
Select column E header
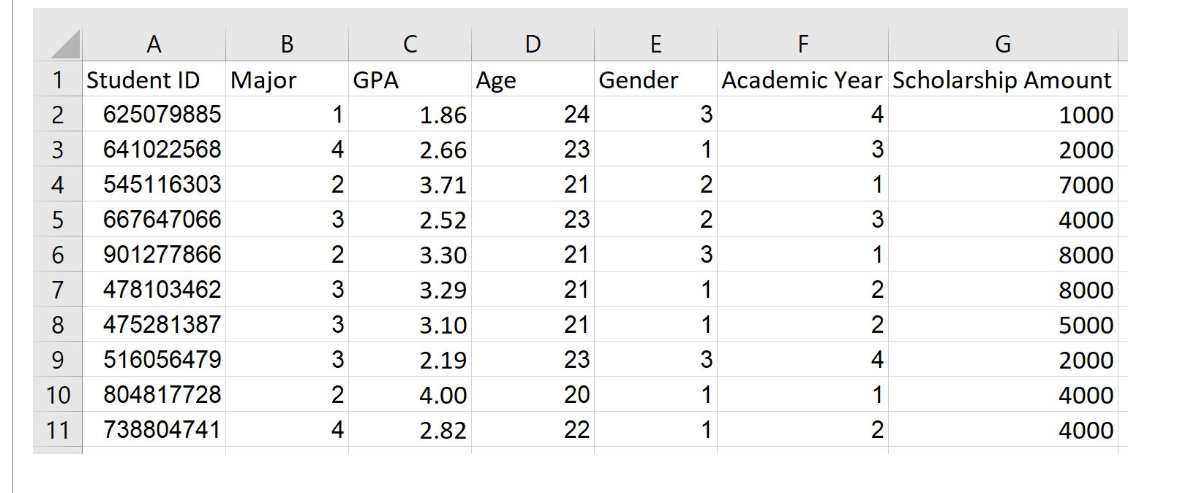656,44
